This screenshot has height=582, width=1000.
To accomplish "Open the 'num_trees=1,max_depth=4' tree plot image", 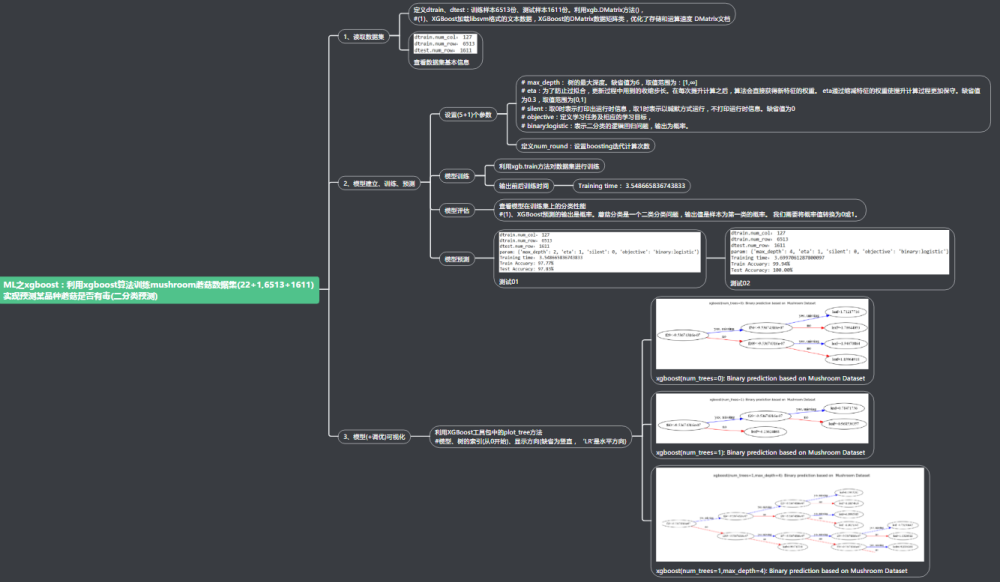I will pyautogui.click(x=790, y=515).
